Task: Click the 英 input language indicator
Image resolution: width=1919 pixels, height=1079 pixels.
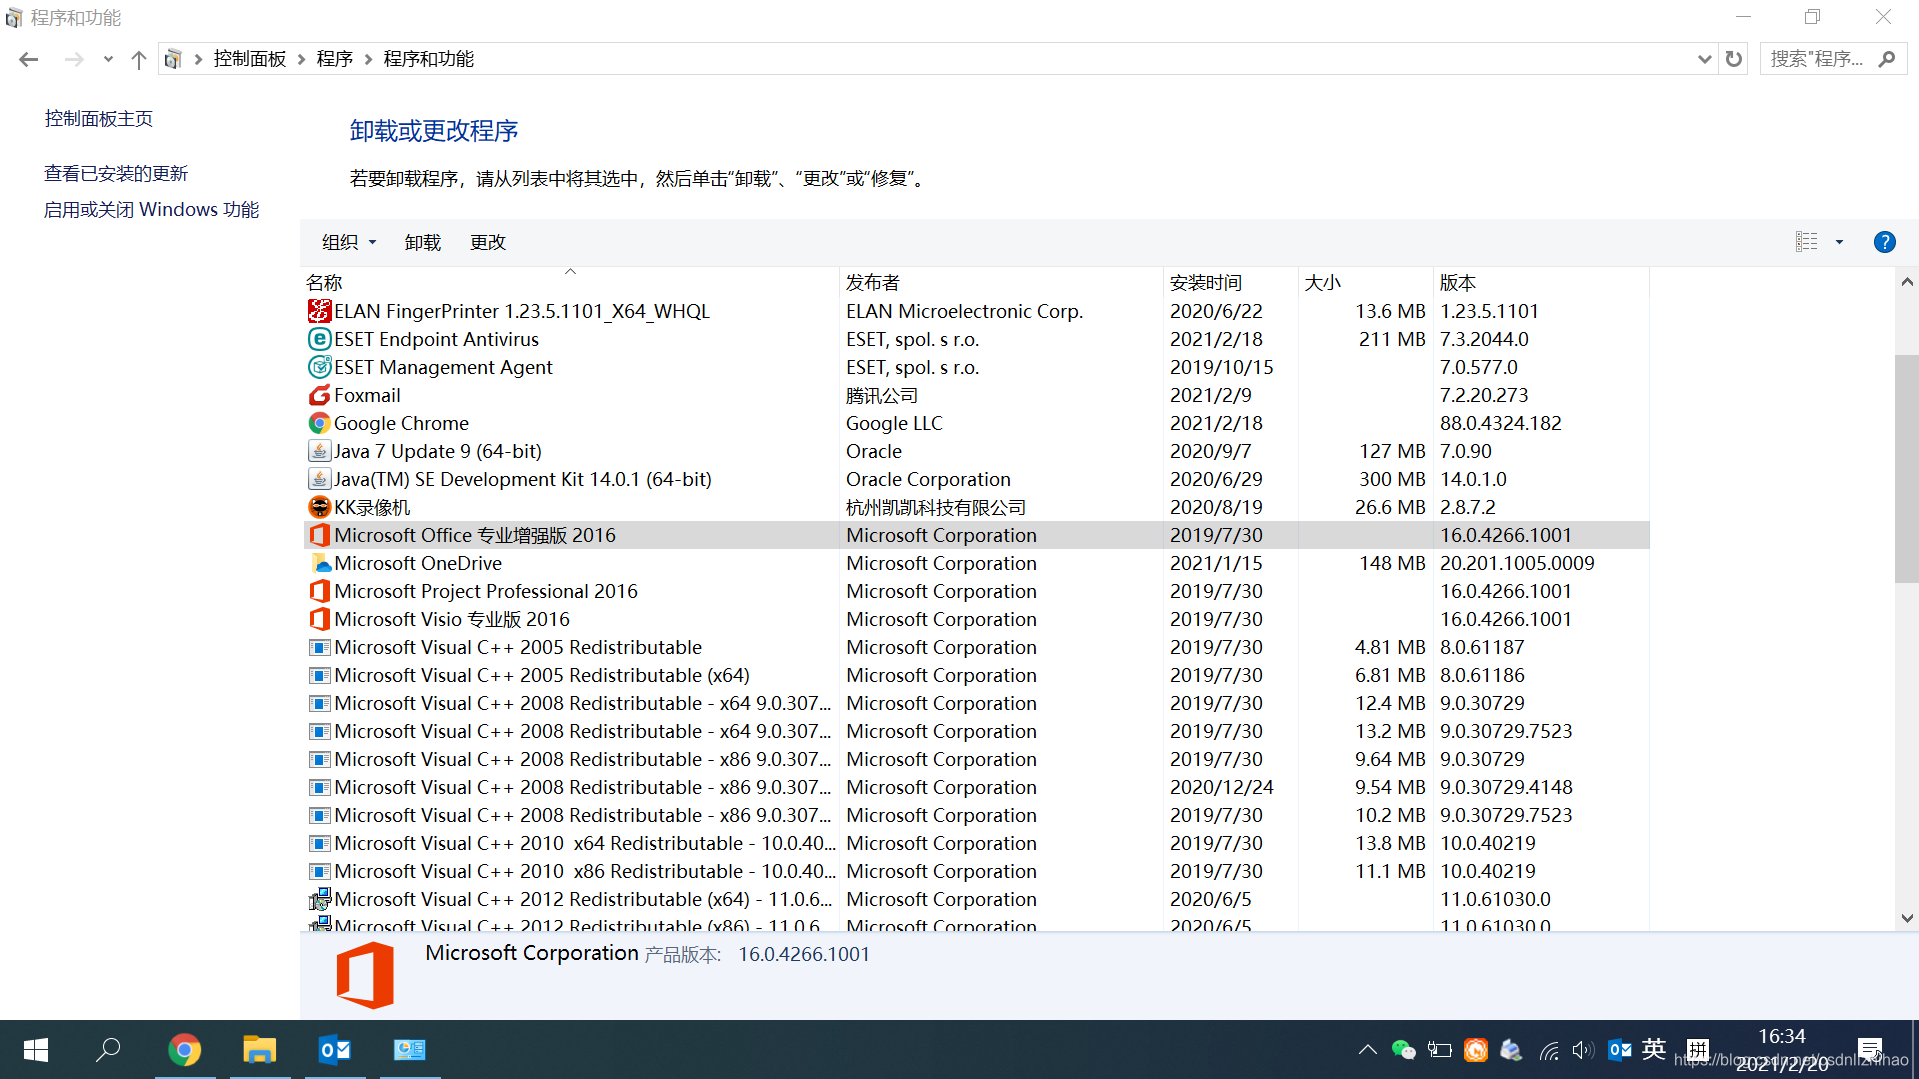Action: point(1654,1049)
